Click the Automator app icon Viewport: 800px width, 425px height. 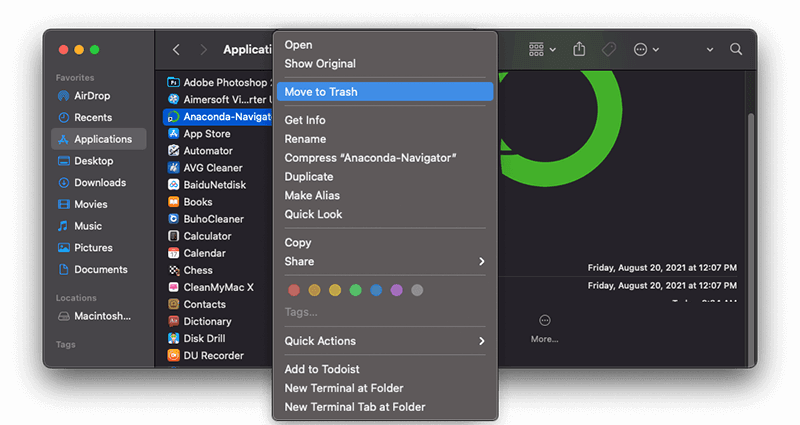(x=173, y=151)
